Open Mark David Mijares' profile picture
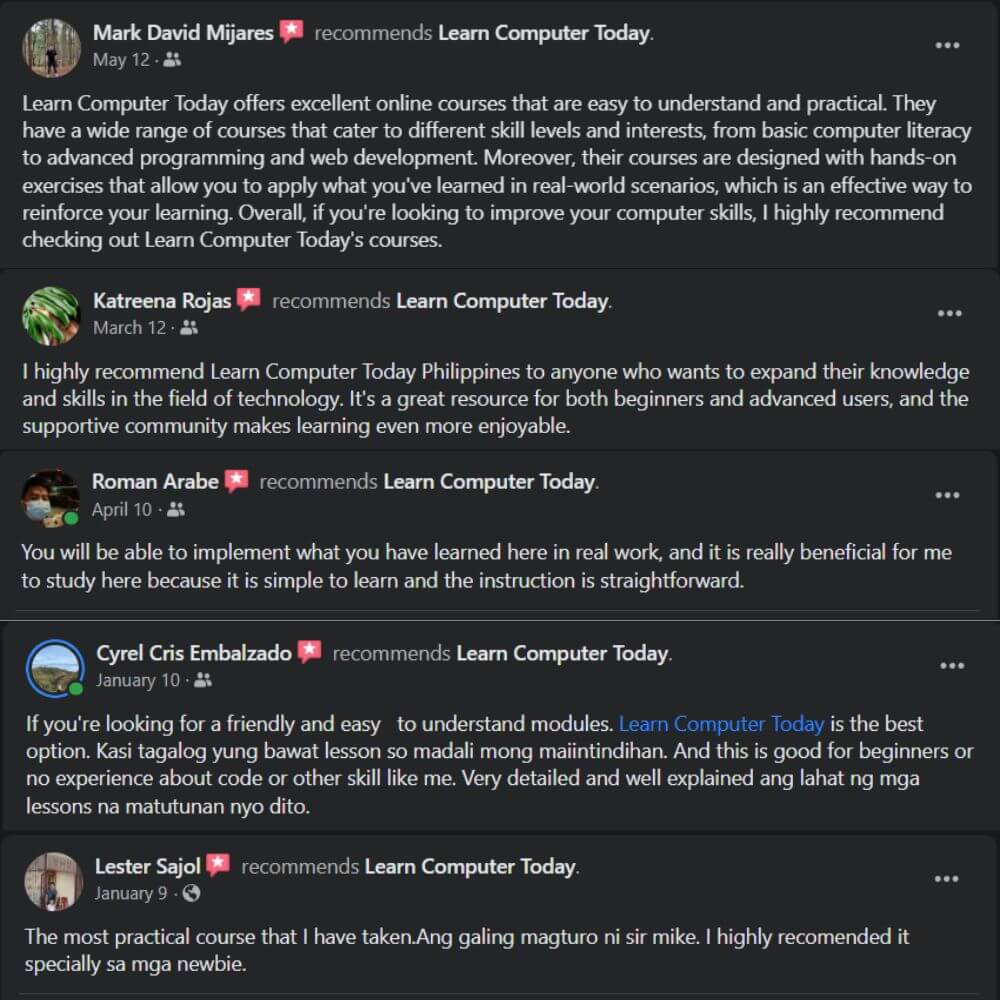 click(51, 46)
